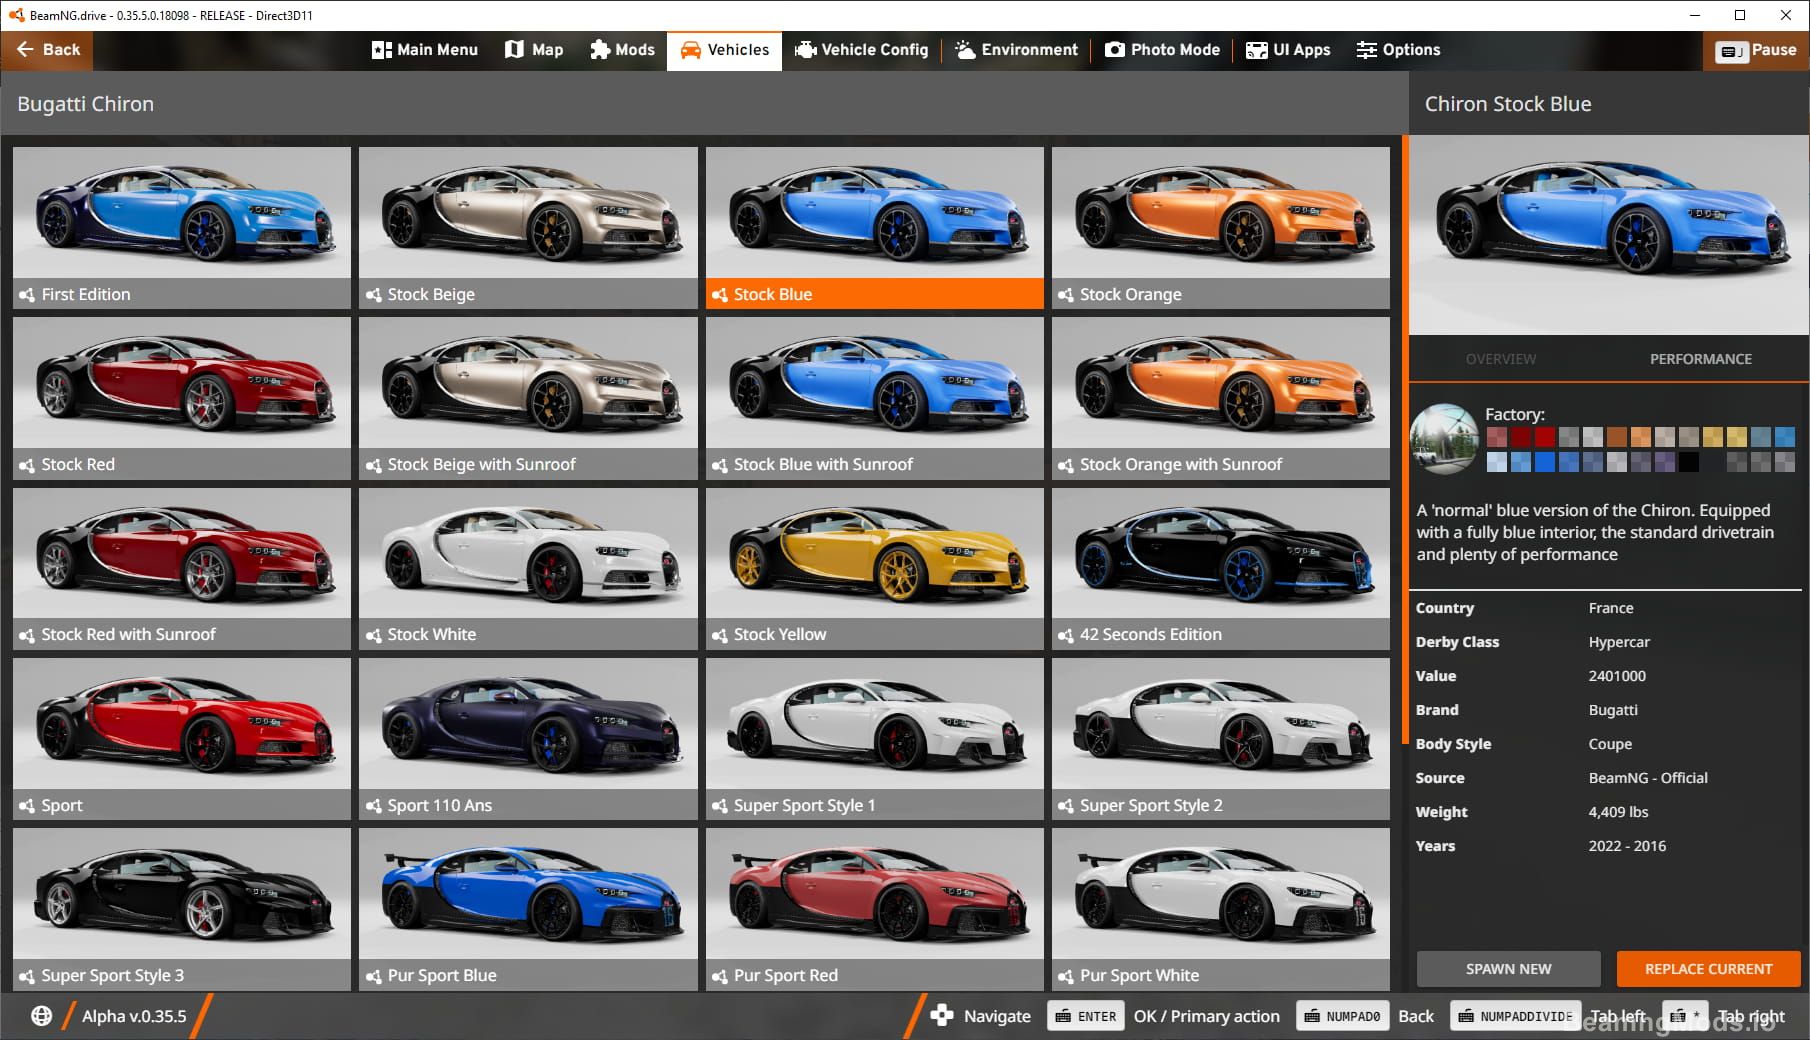Click the Environment weather icon
The image size is (1810, 1040).
[965, 50]
